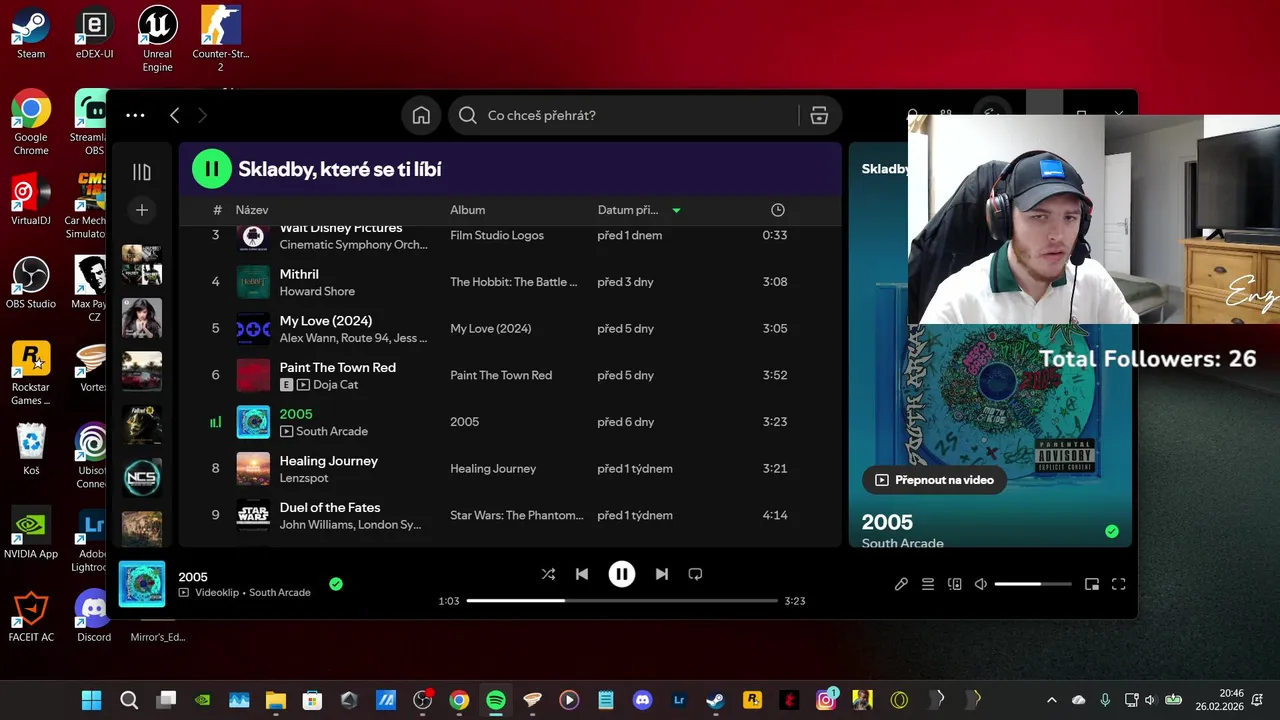Open Instagram from the taskbar
The image size is (1280, 720).
(826, 700)
